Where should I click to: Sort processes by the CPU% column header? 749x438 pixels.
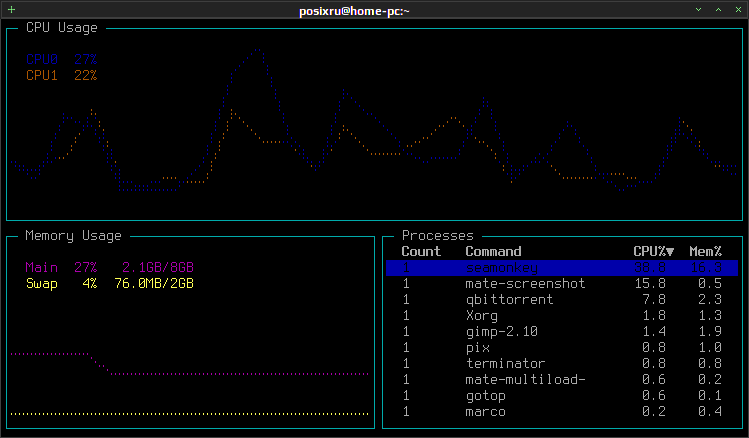(653, 251)
